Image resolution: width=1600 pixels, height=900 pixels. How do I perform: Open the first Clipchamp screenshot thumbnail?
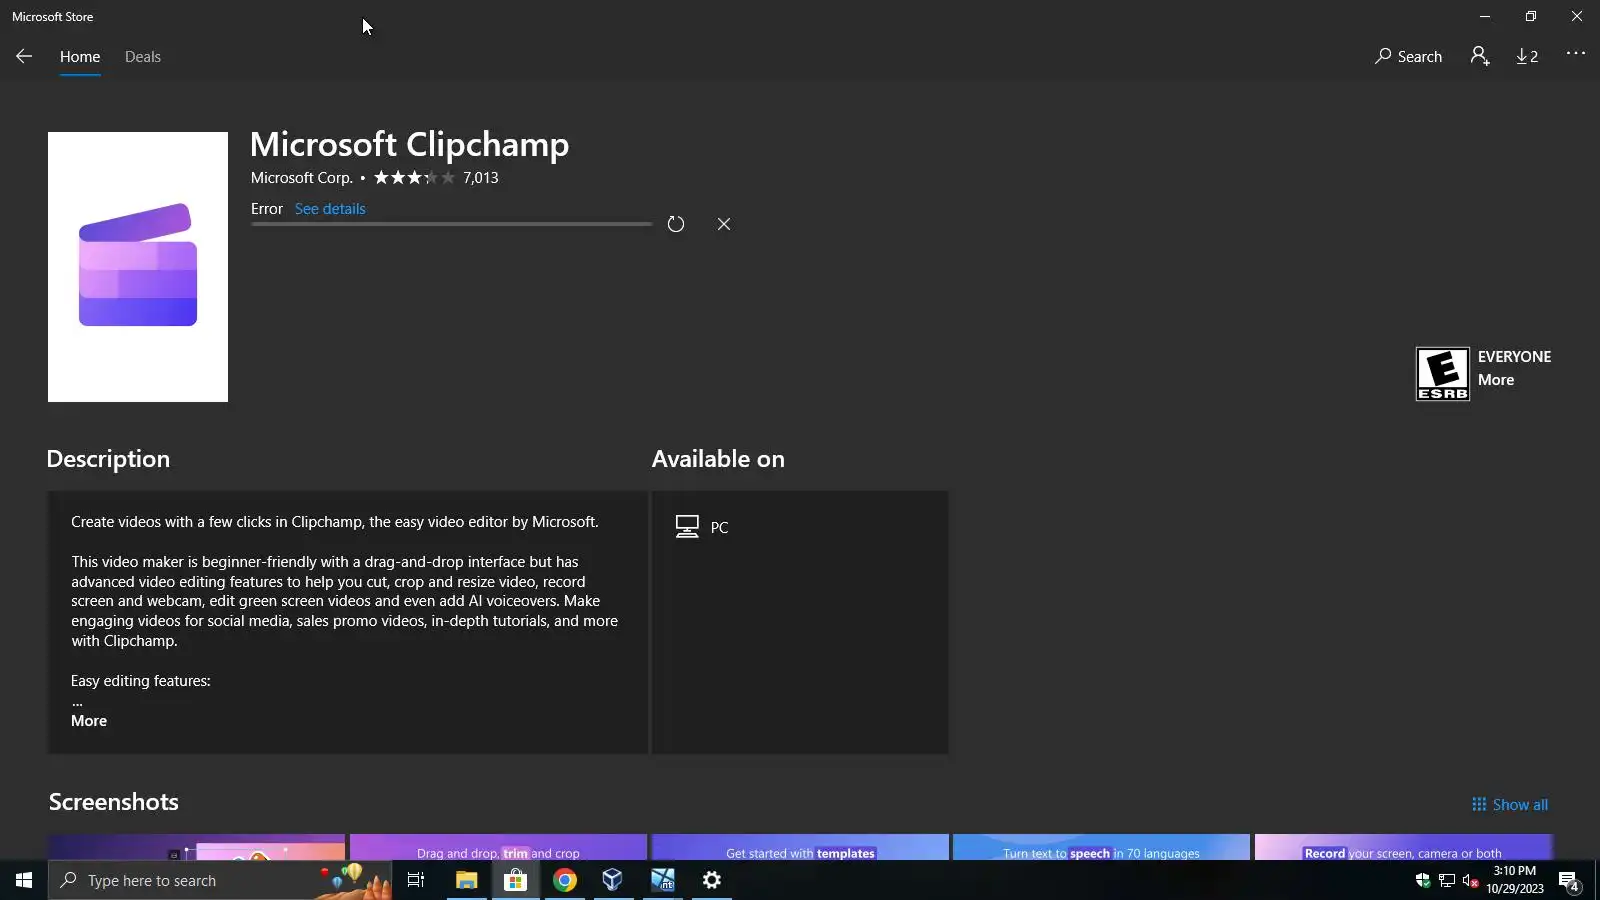(196, 847)
